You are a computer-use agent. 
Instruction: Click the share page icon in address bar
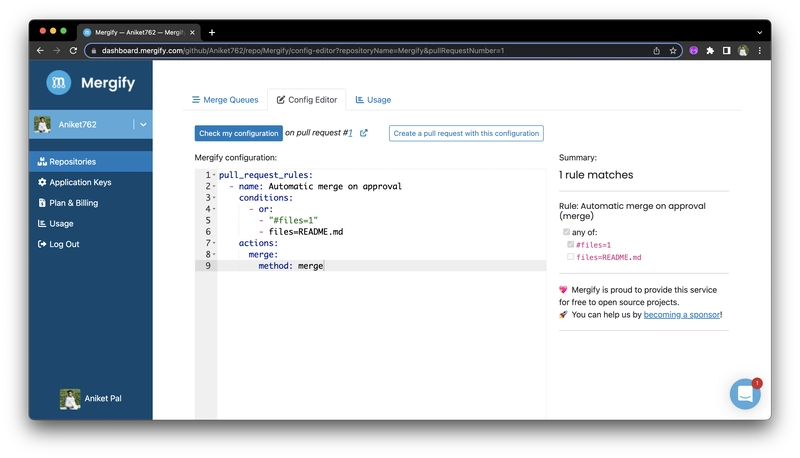click(657, 50)
